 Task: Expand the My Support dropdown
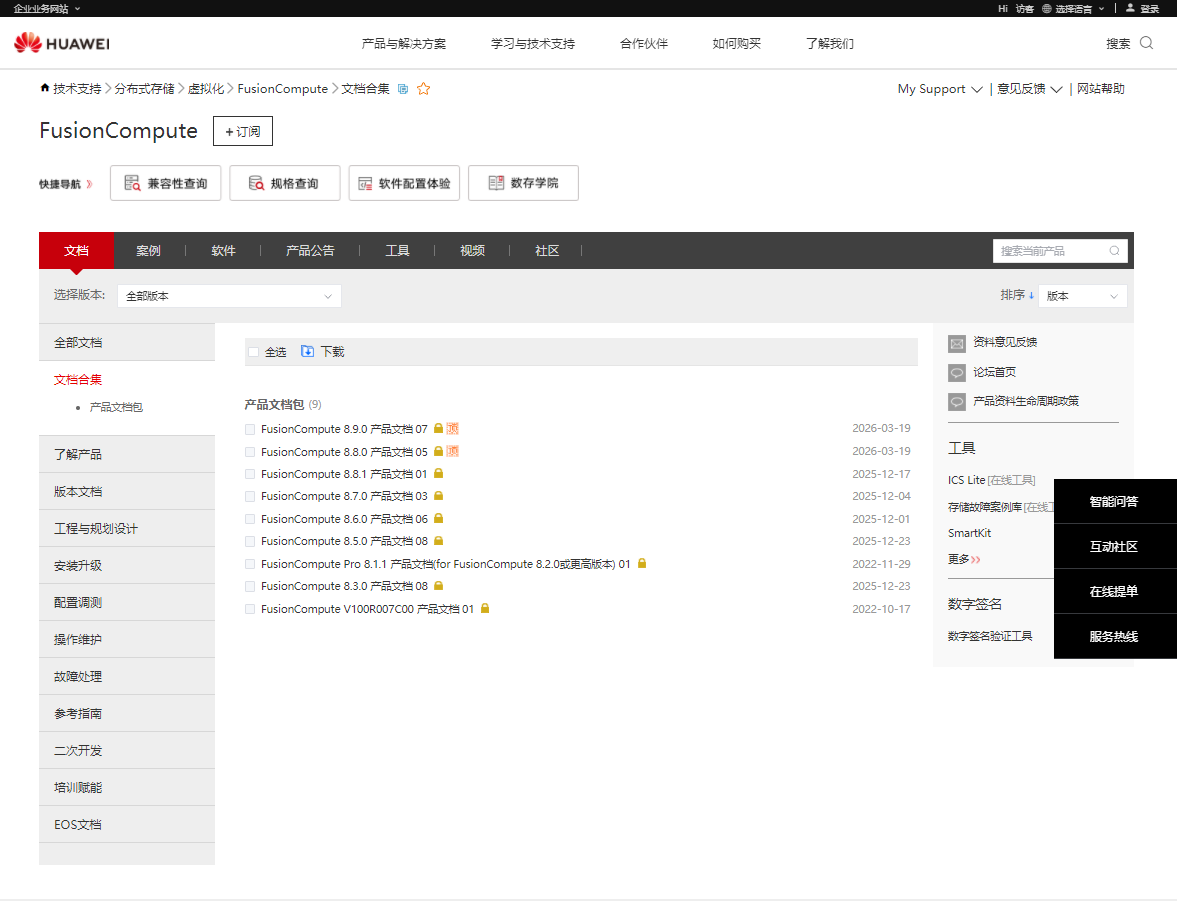[940, 89]
